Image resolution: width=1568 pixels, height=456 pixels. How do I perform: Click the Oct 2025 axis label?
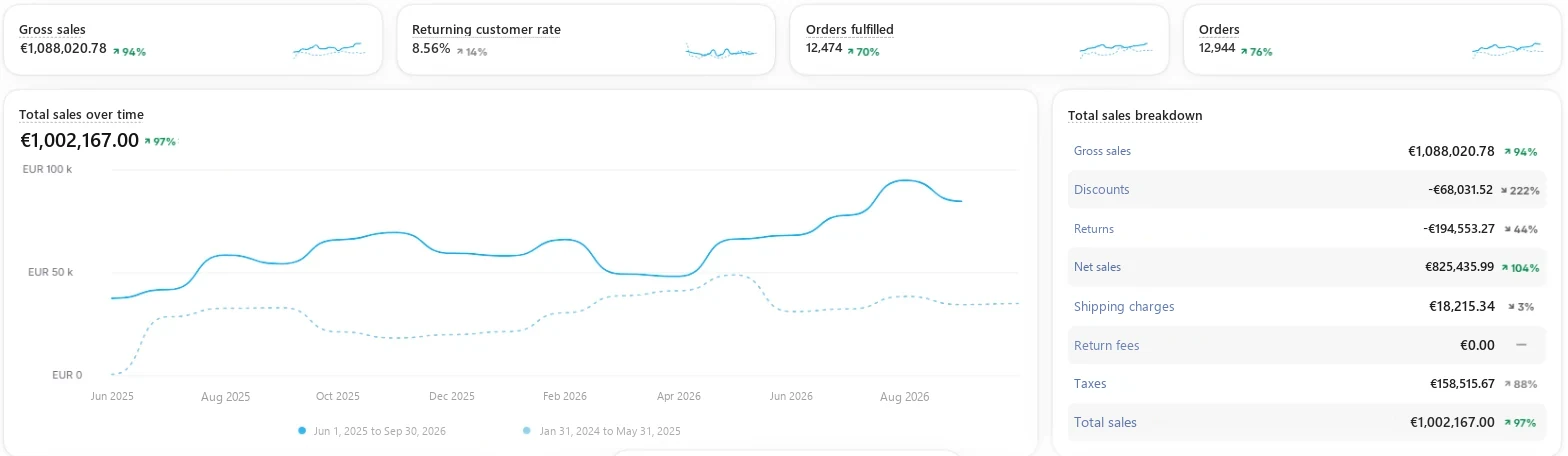tap(338, 397)
